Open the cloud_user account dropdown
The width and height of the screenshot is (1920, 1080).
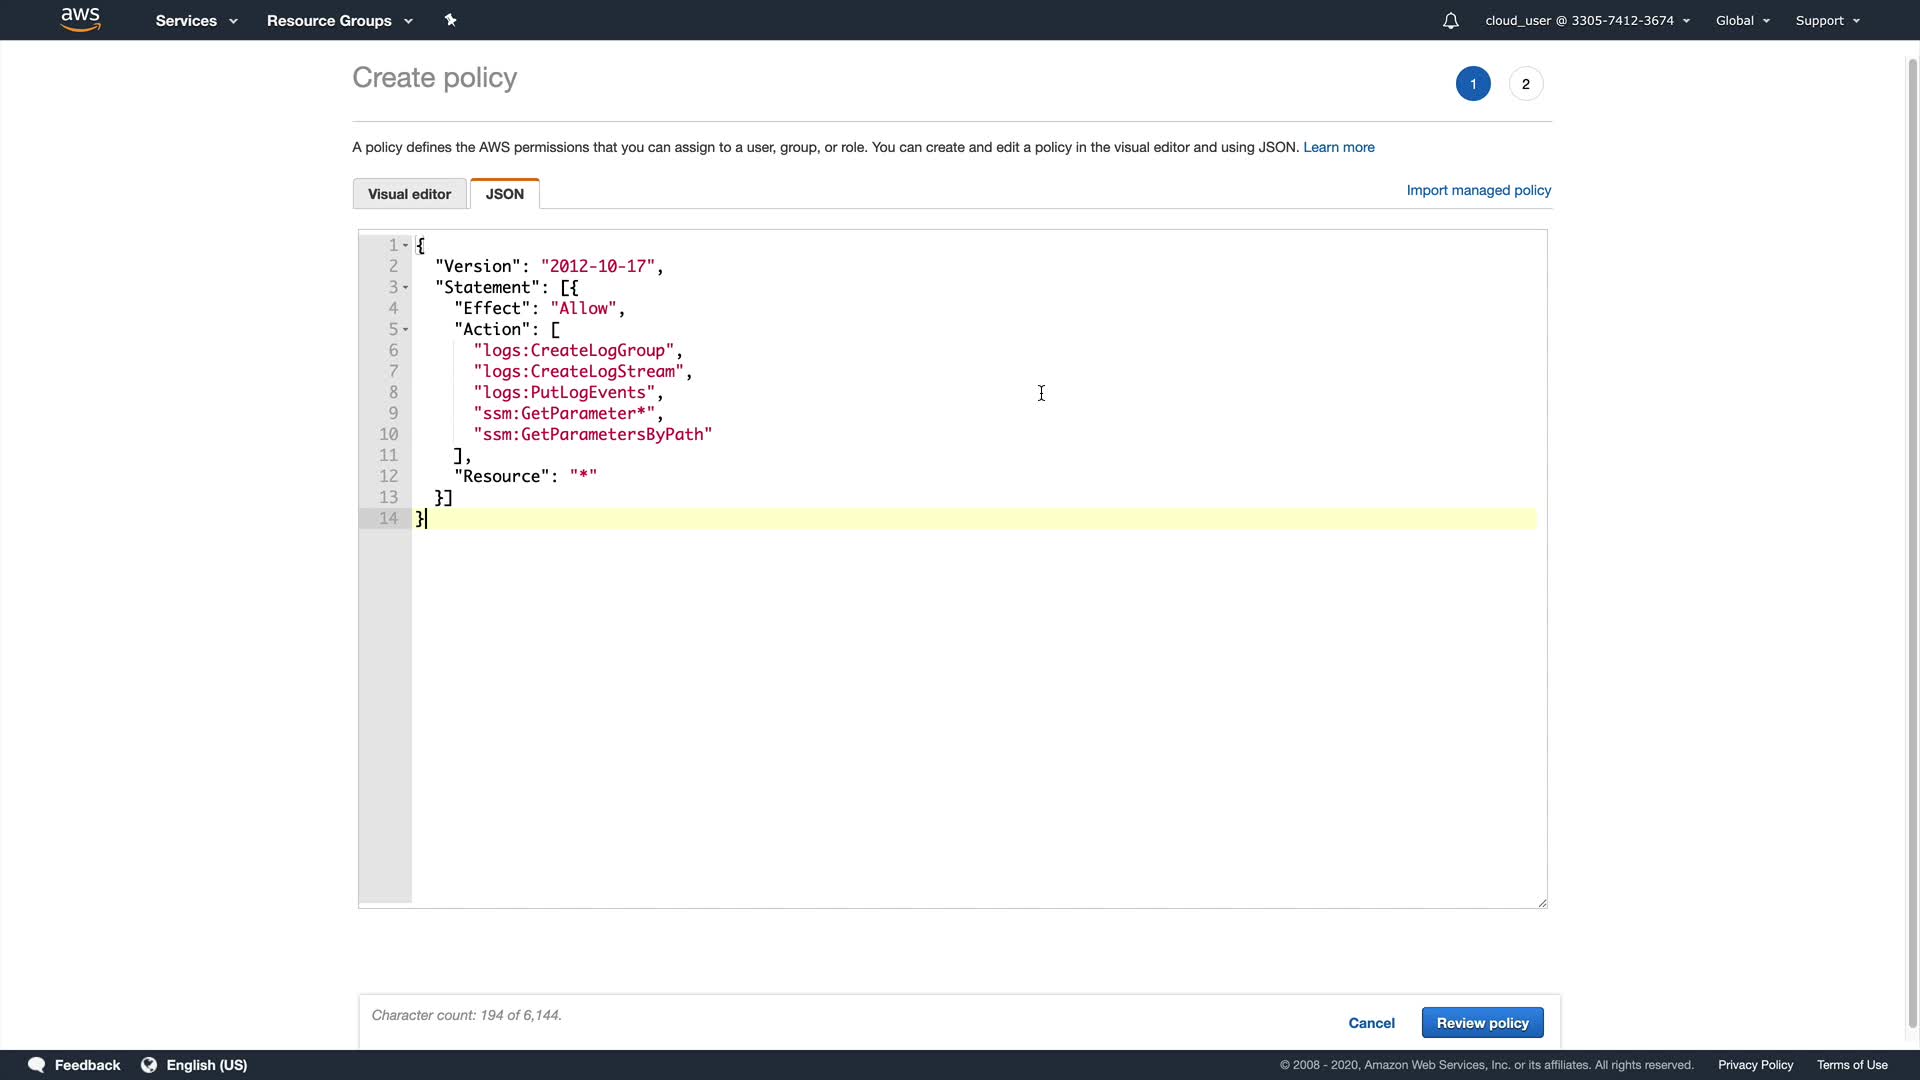(x=1587, y=21)
